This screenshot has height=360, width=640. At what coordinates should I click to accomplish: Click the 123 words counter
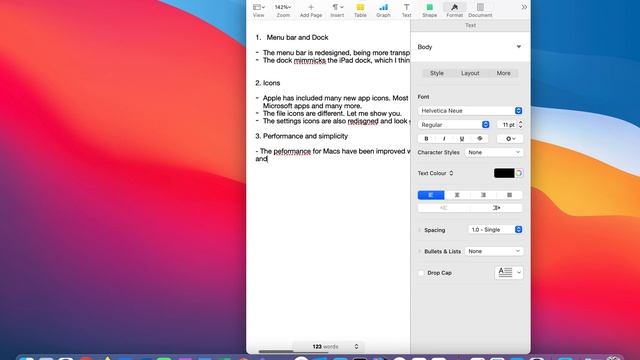click(325, 347)
